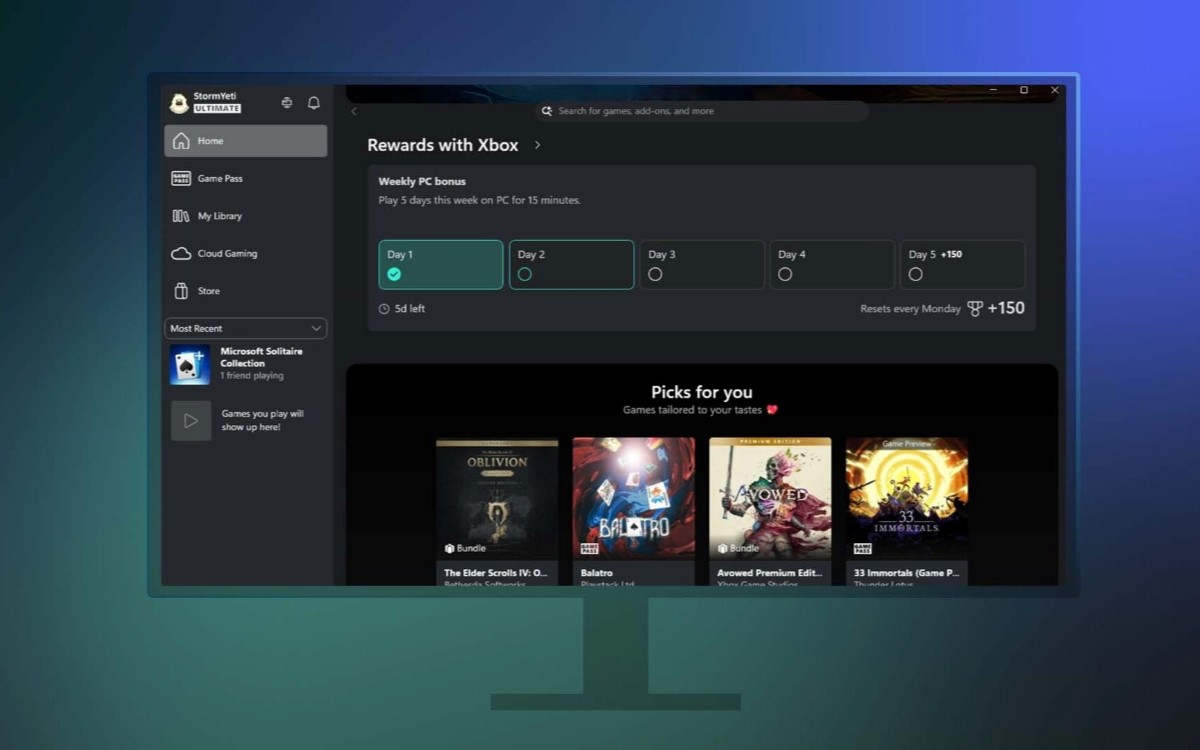Click the ULTIMATE badge under StormYeti
Screen dimensions: 1200x750
coord(217,108)
